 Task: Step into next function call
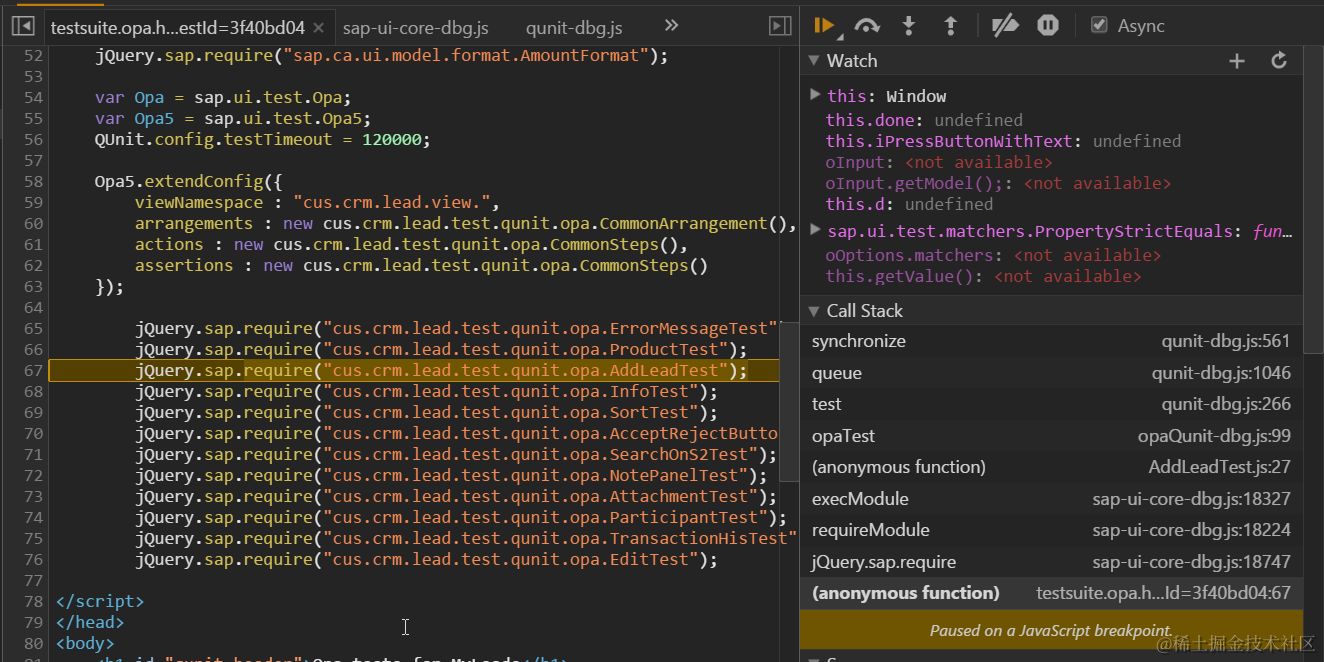908,26
